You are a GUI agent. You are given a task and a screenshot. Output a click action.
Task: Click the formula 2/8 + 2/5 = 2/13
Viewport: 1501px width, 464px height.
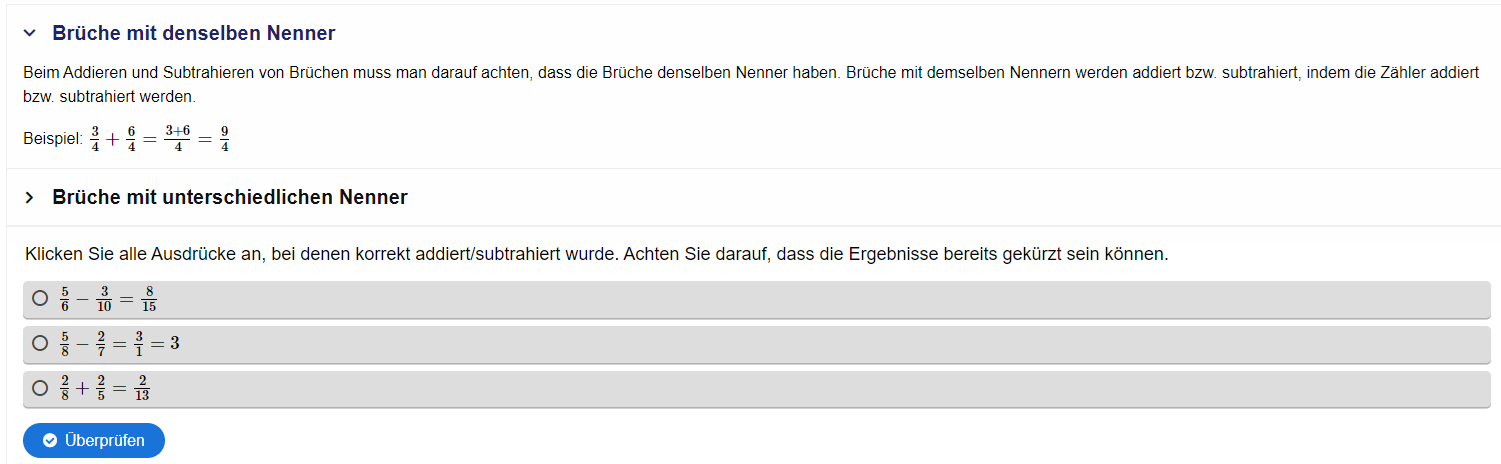click(105, 389)
